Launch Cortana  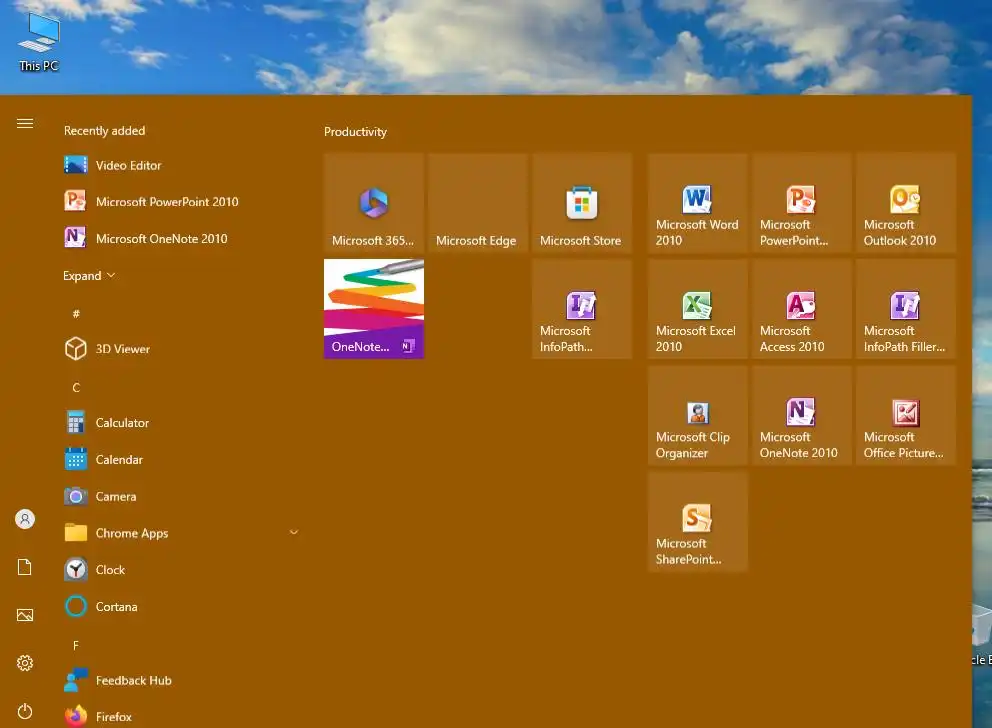[x=182, y=607]
